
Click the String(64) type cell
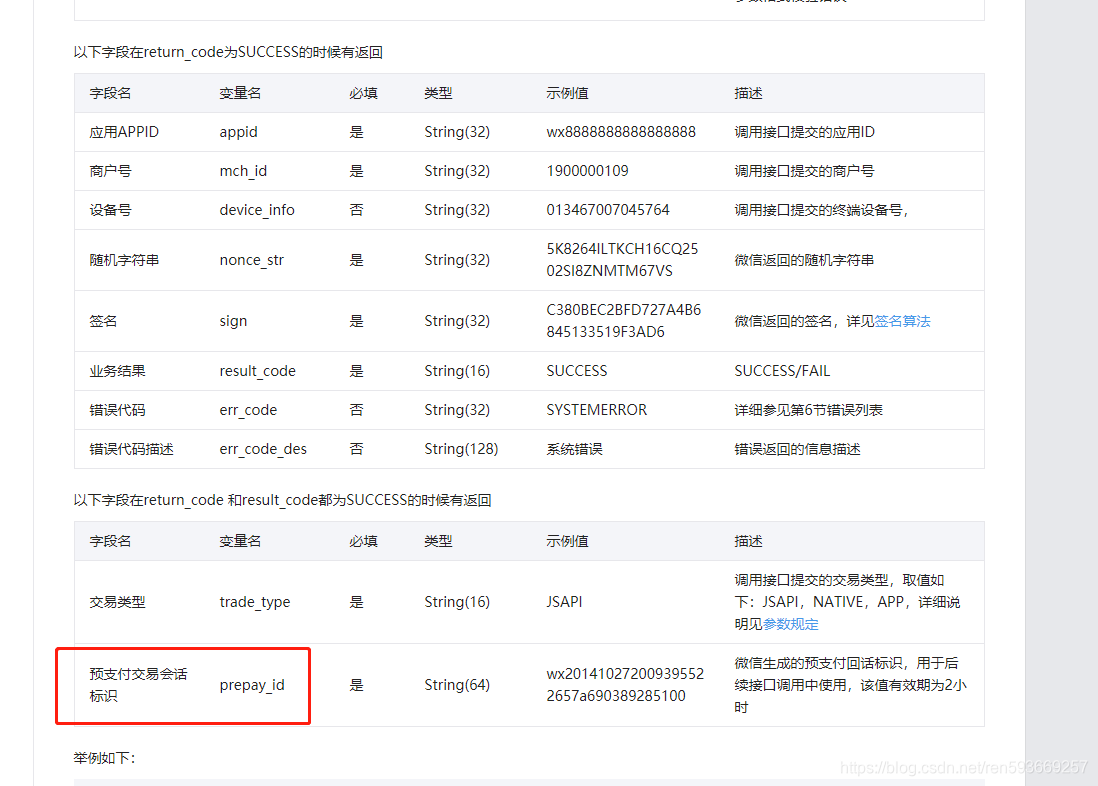click(x=457, y=684)
